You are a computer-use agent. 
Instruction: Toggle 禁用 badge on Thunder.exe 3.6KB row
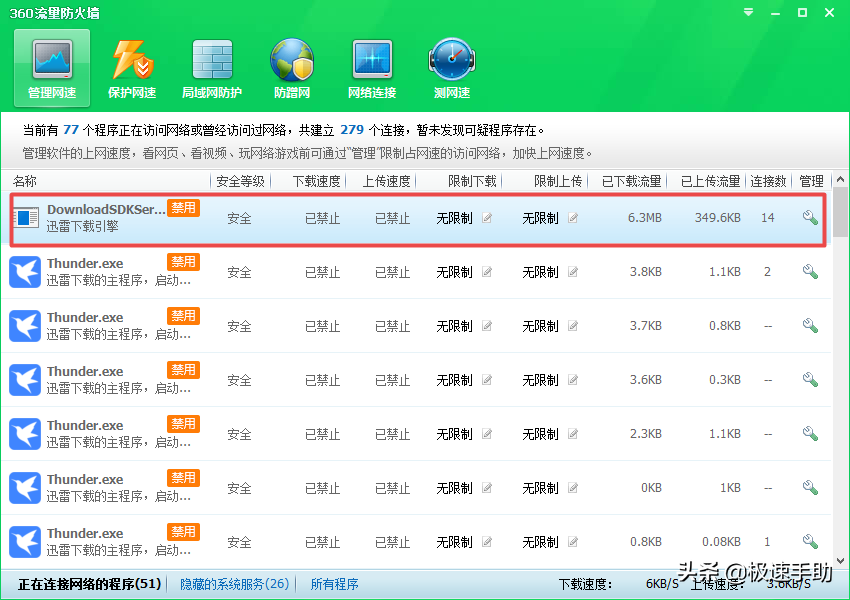[183, 370]
